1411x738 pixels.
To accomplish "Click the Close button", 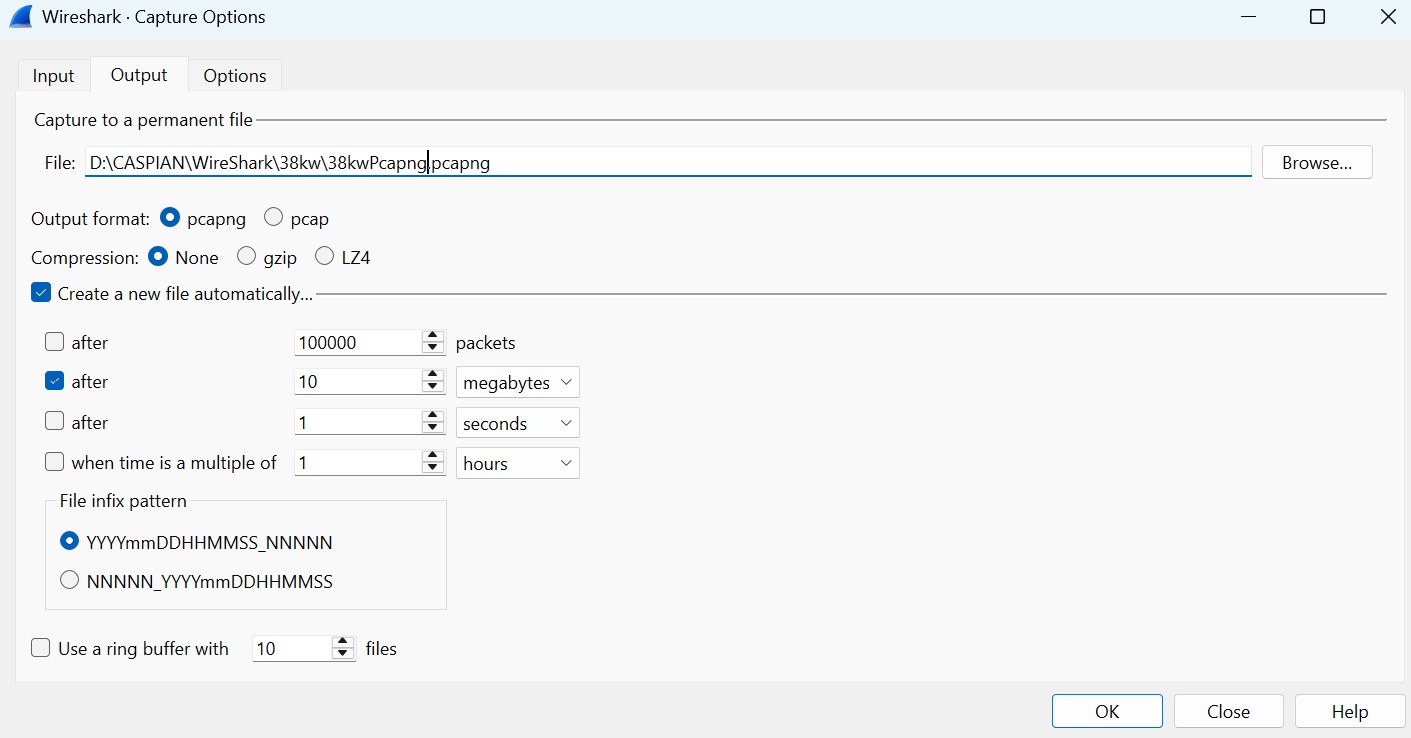I will click(x=1228, y=711).
